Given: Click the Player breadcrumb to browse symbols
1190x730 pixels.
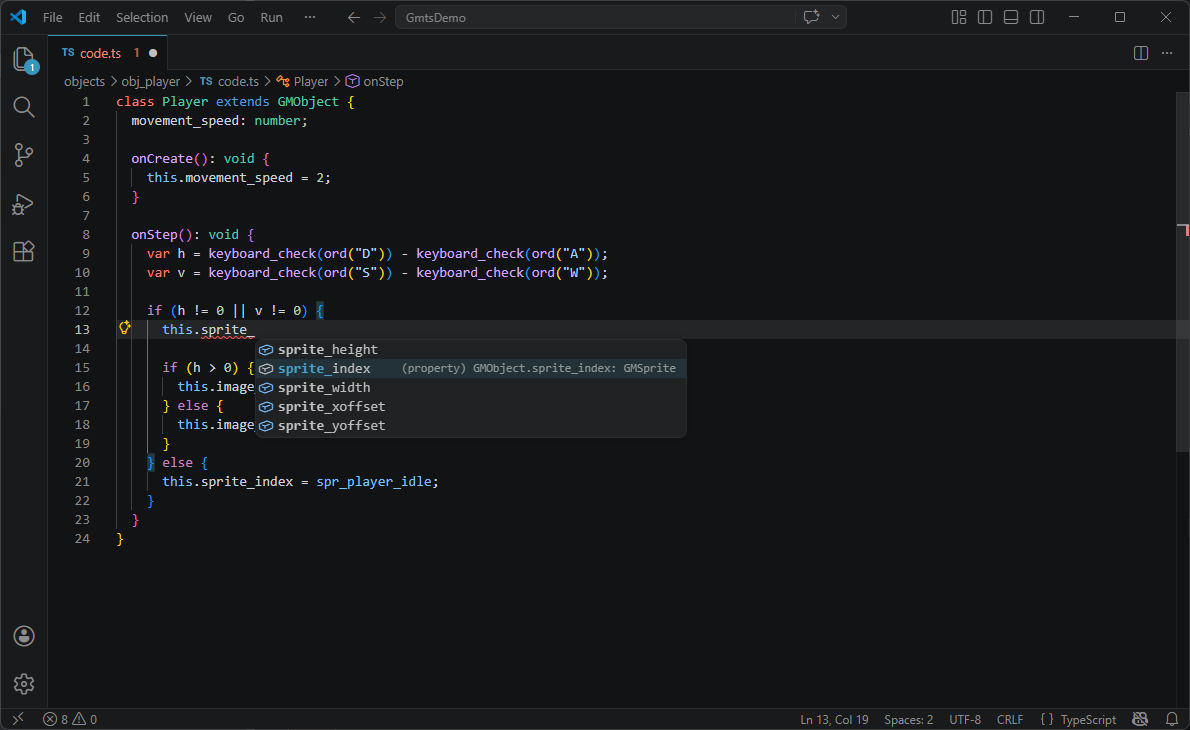Looking at the screenshot, I should [x=309, y=81].
